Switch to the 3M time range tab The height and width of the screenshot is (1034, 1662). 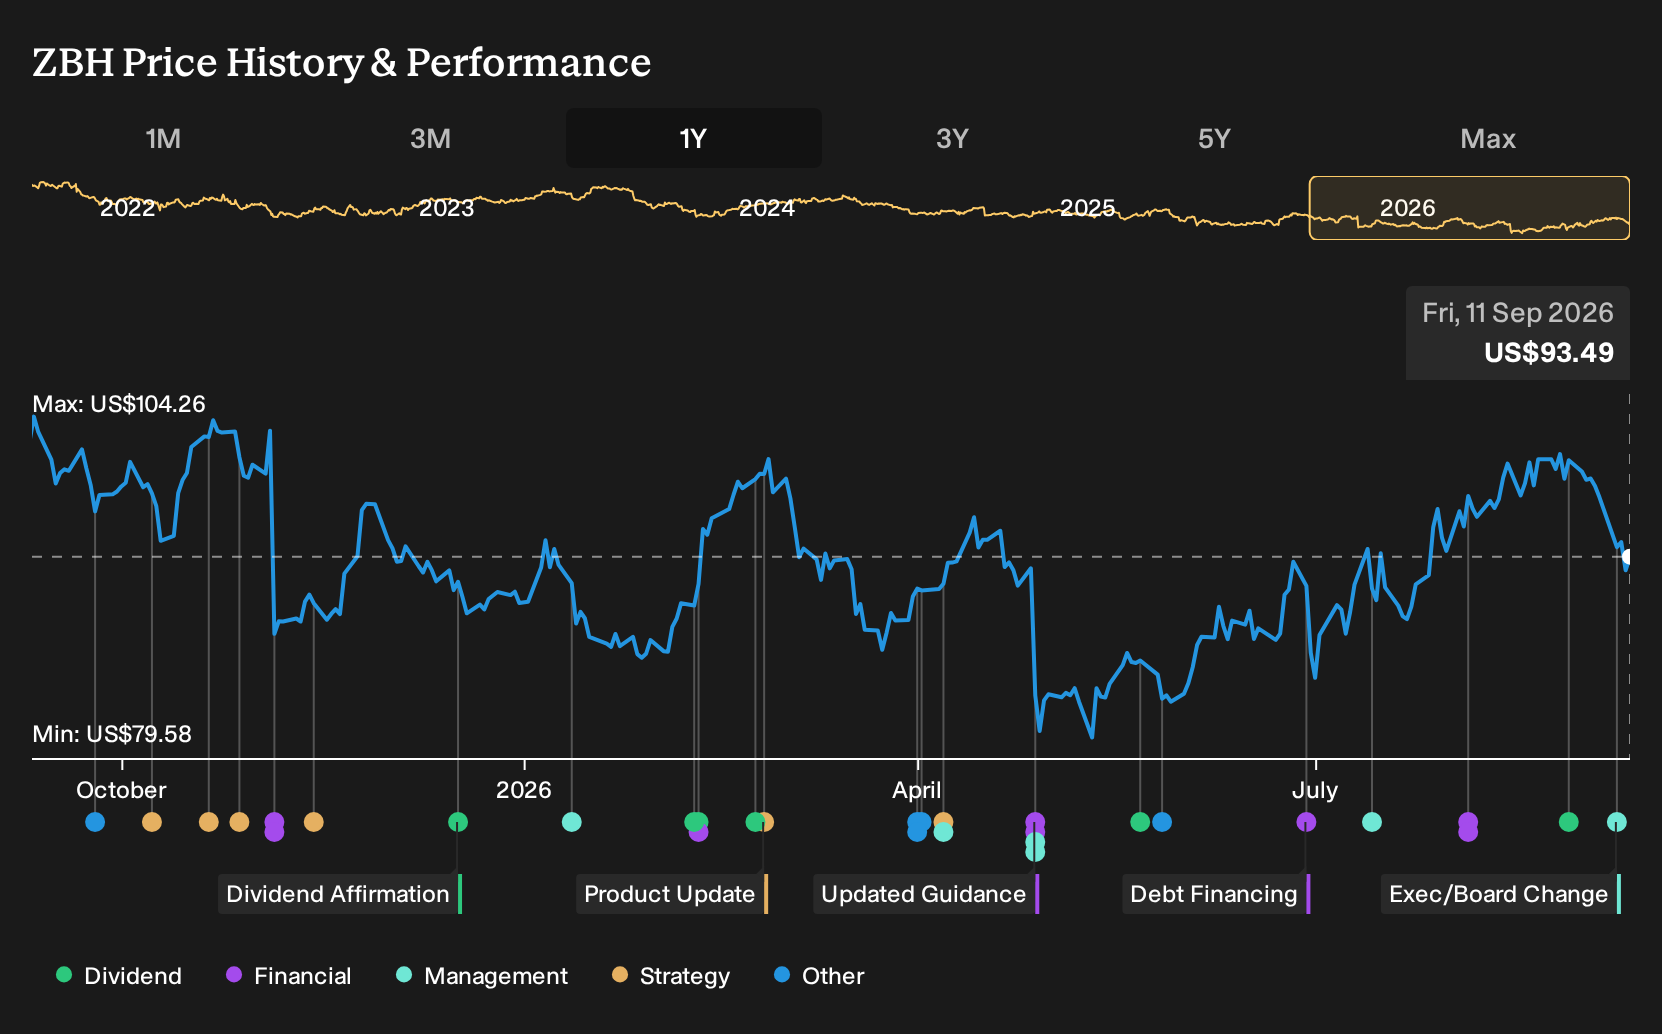click(x=430, y=139)
